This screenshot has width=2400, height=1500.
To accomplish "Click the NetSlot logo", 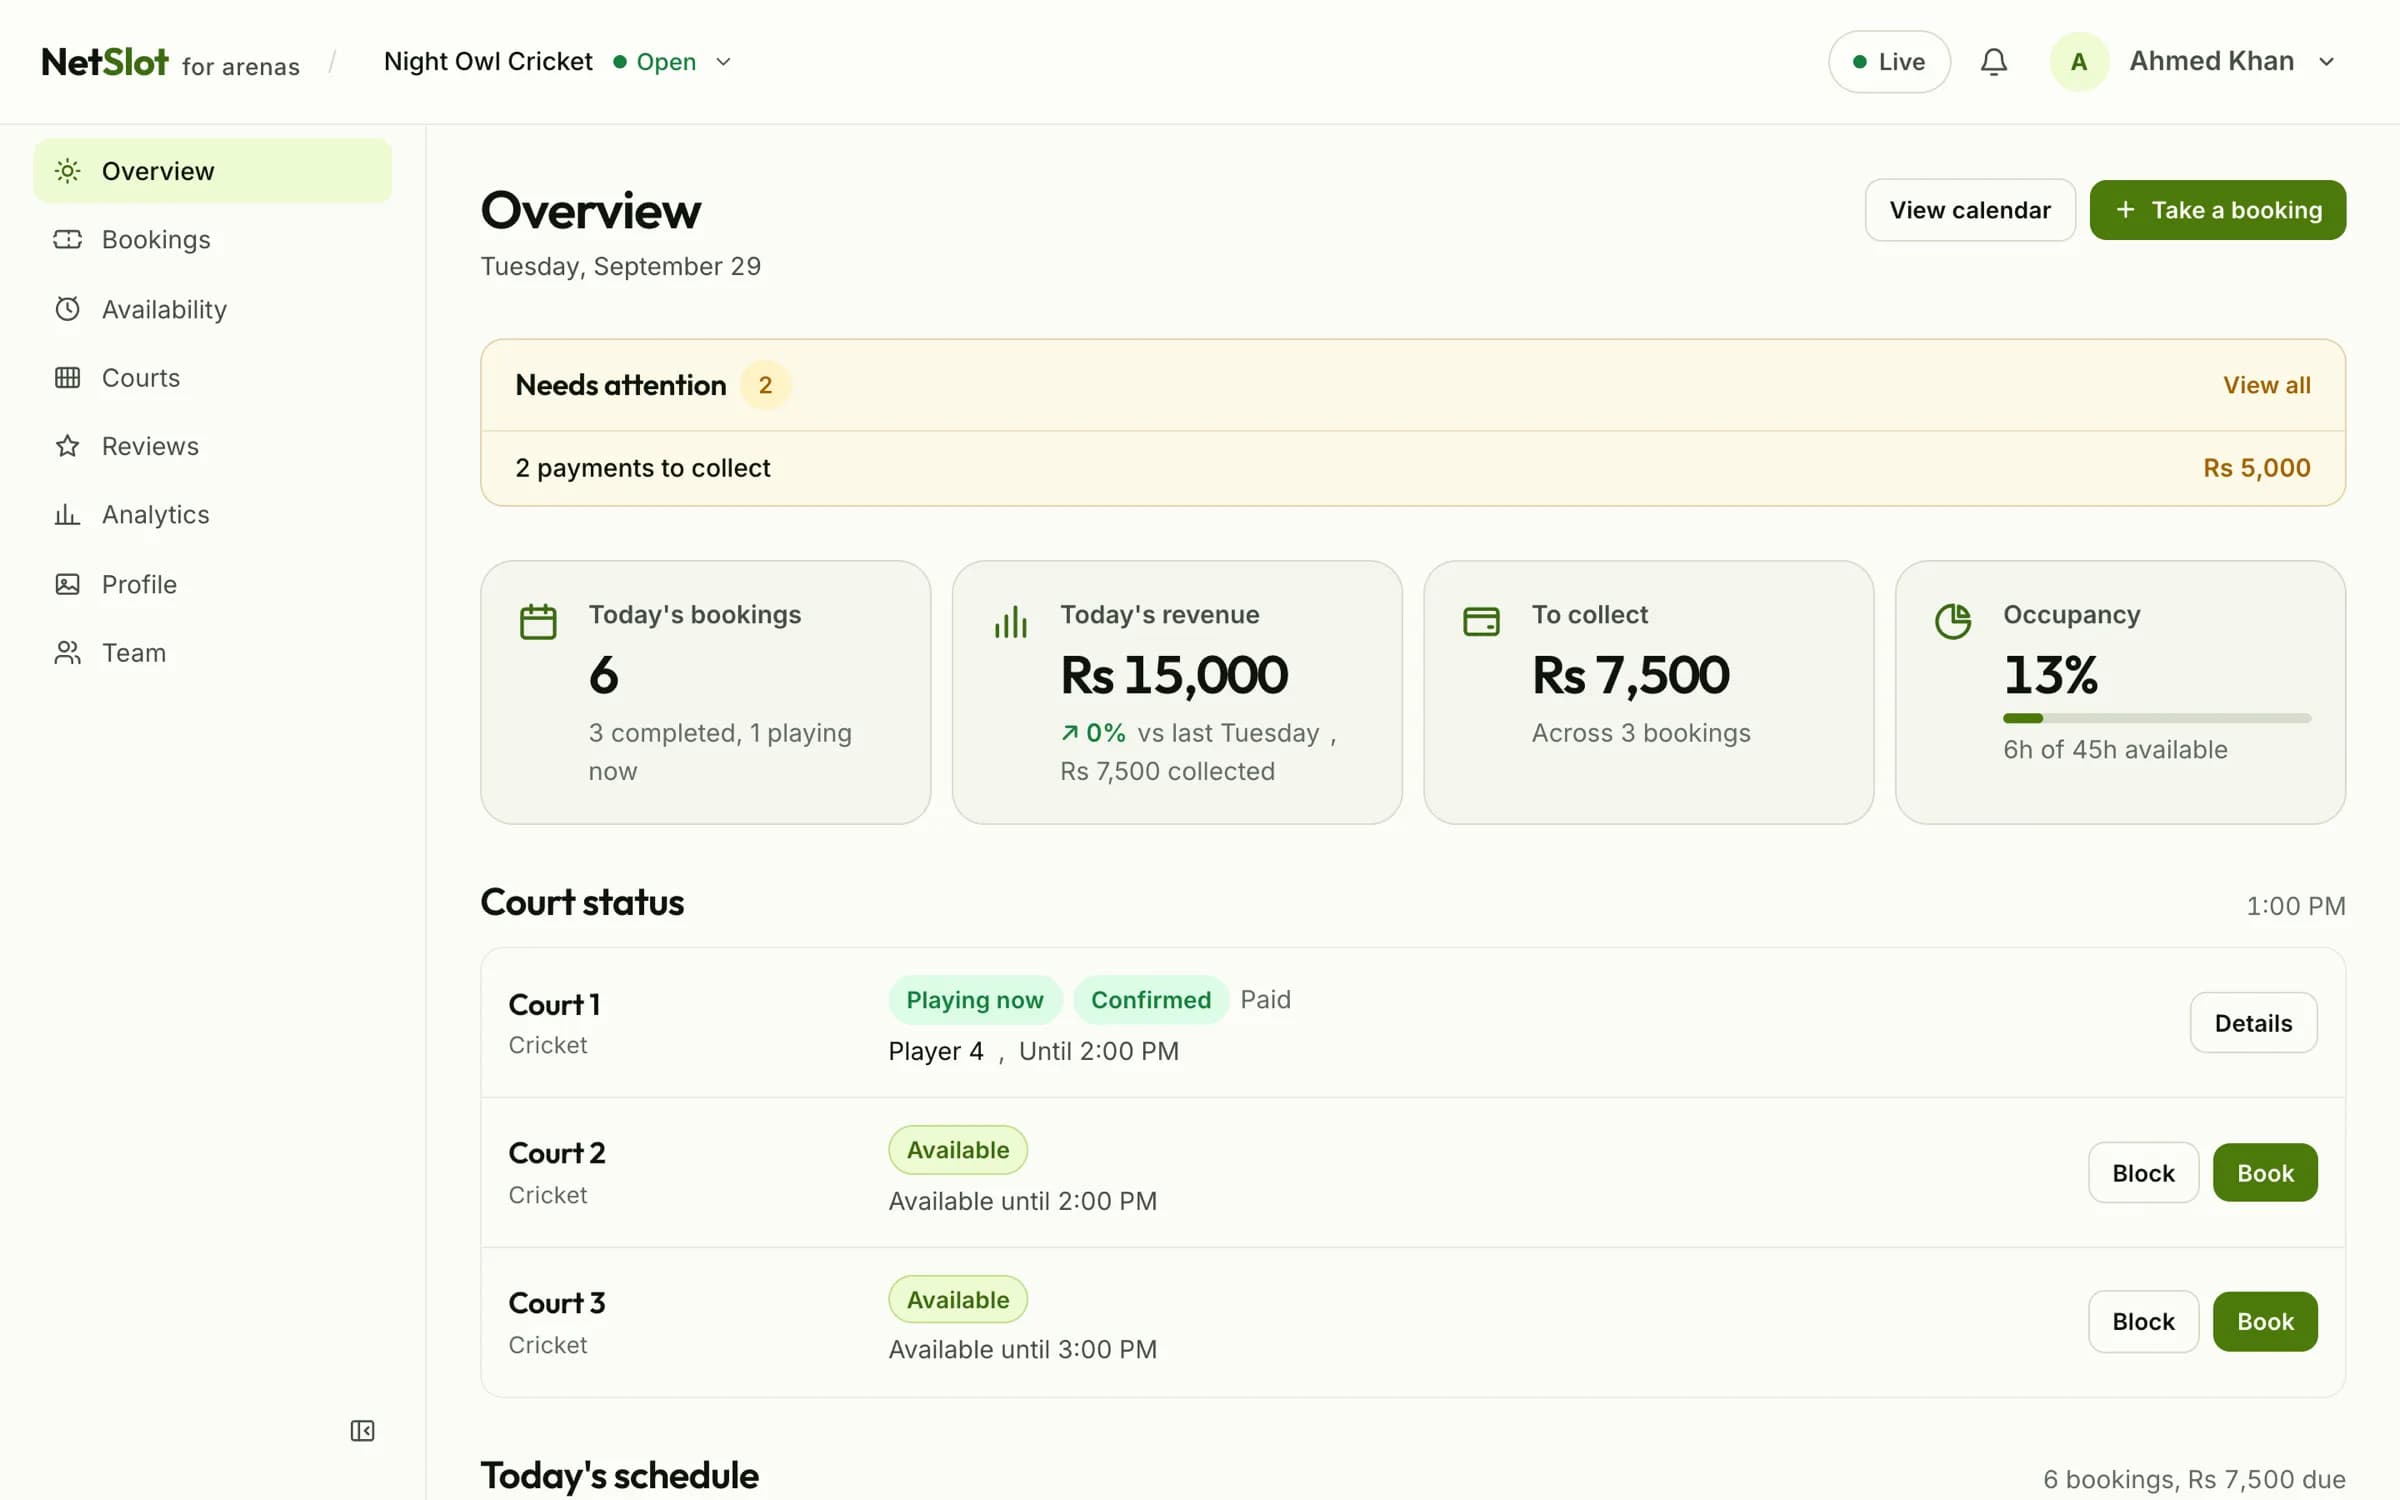I will [x=104, y=62].
